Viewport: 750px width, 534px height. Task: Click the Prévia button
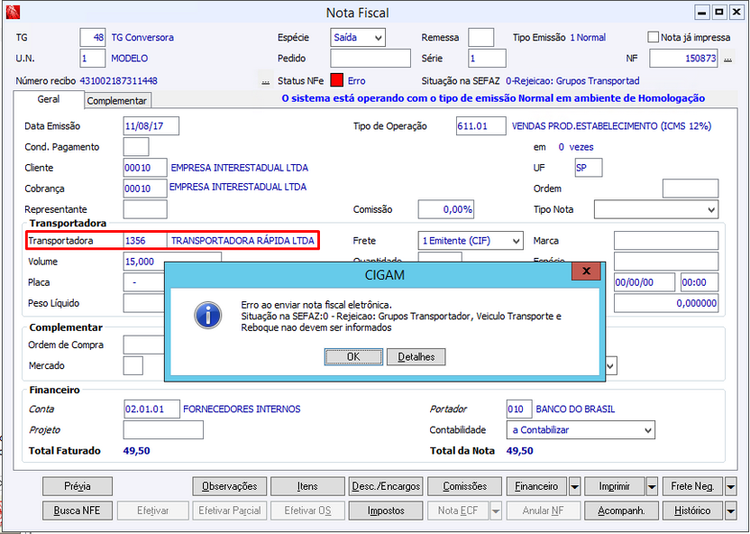tap(77, 487)
